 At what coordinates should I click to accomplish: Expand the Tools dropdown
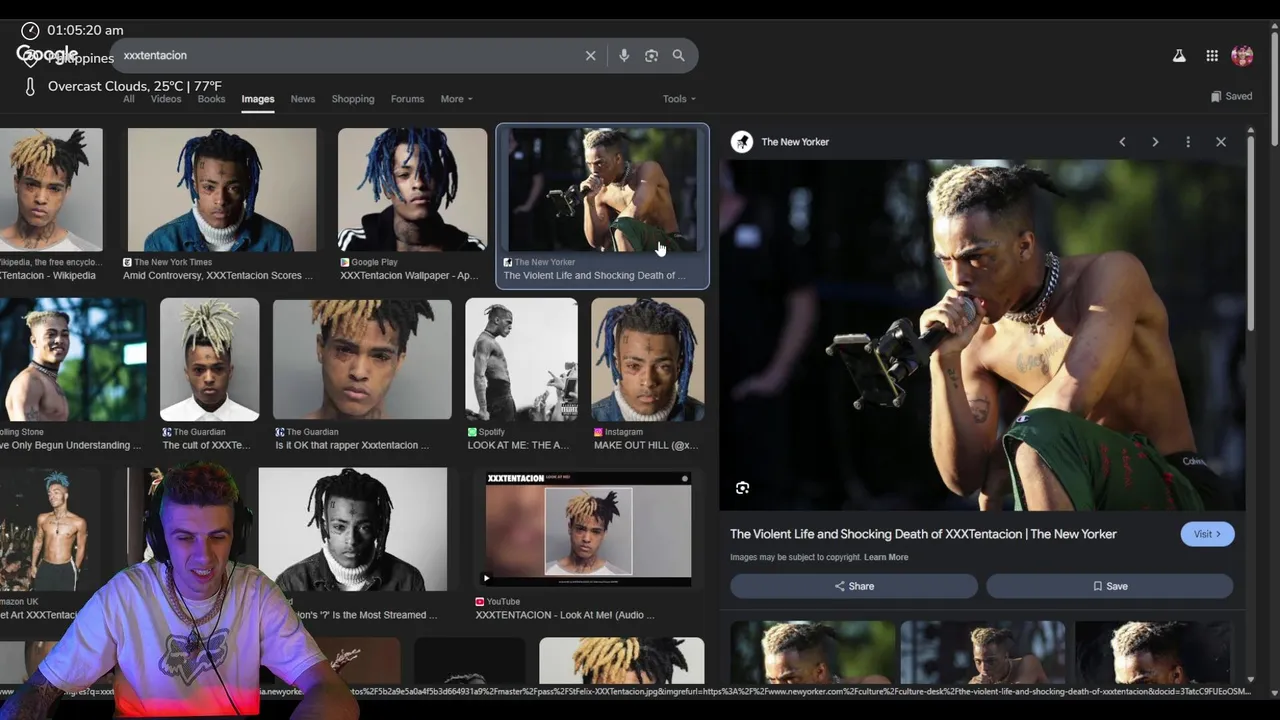(x=679, y=99)
